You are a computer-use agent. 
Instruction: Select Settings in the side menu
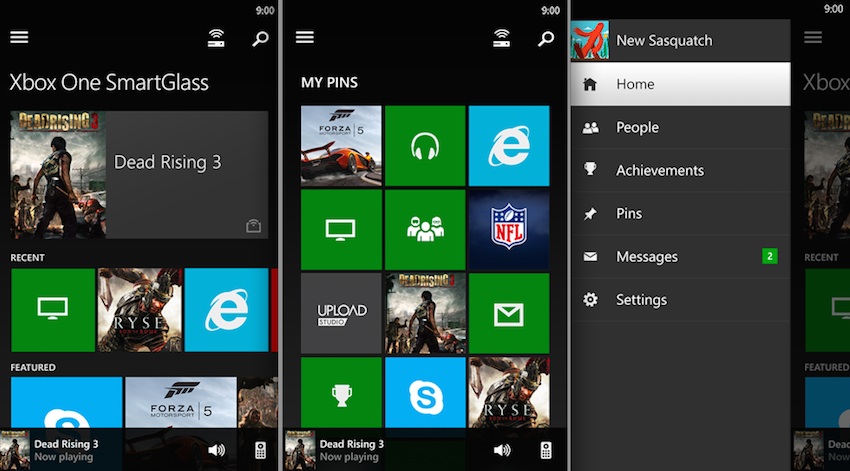pos(680,300)
